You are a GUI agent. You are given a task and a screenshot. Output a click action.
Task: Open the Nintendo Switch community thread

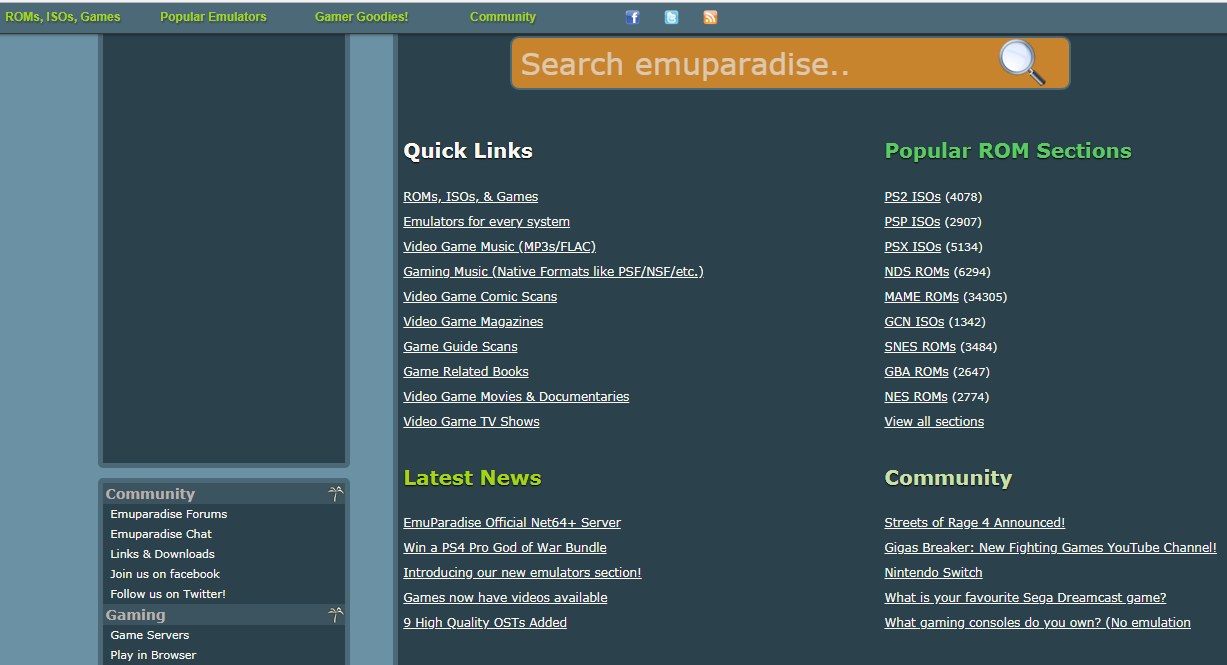[933, 573]
